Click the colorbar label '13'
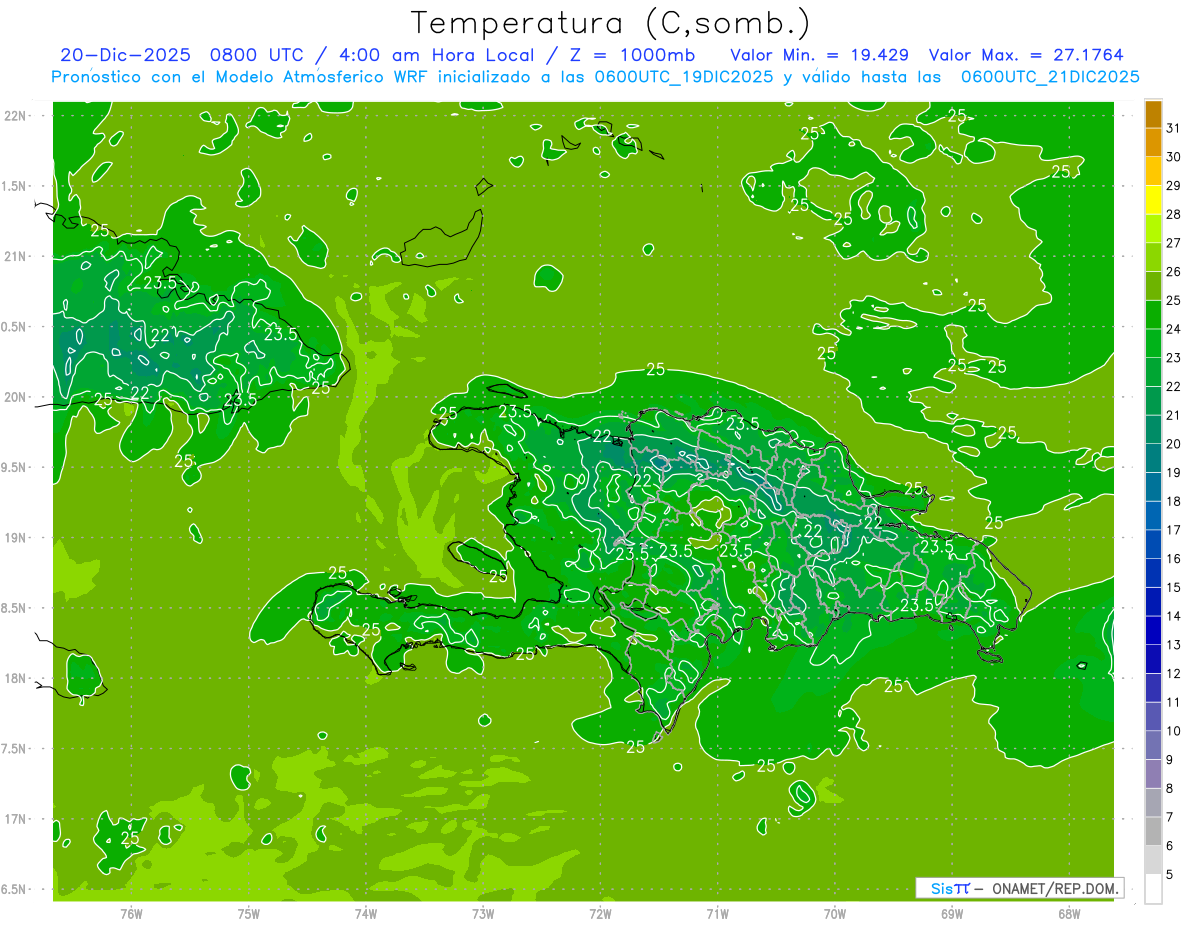This screenshot has height=927, width=1200. click(x=1173, y=645)
